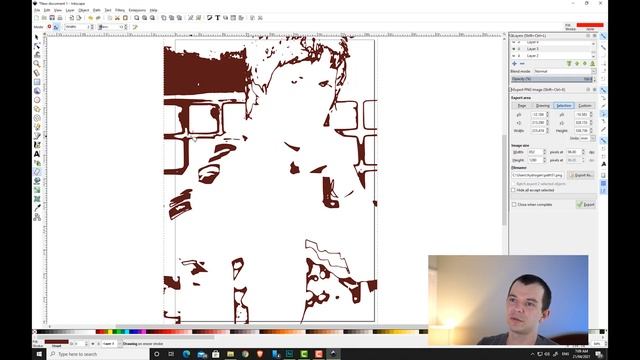Open Text and Font dialog icon
Screen dimensions: 640x360
point(218,18)
